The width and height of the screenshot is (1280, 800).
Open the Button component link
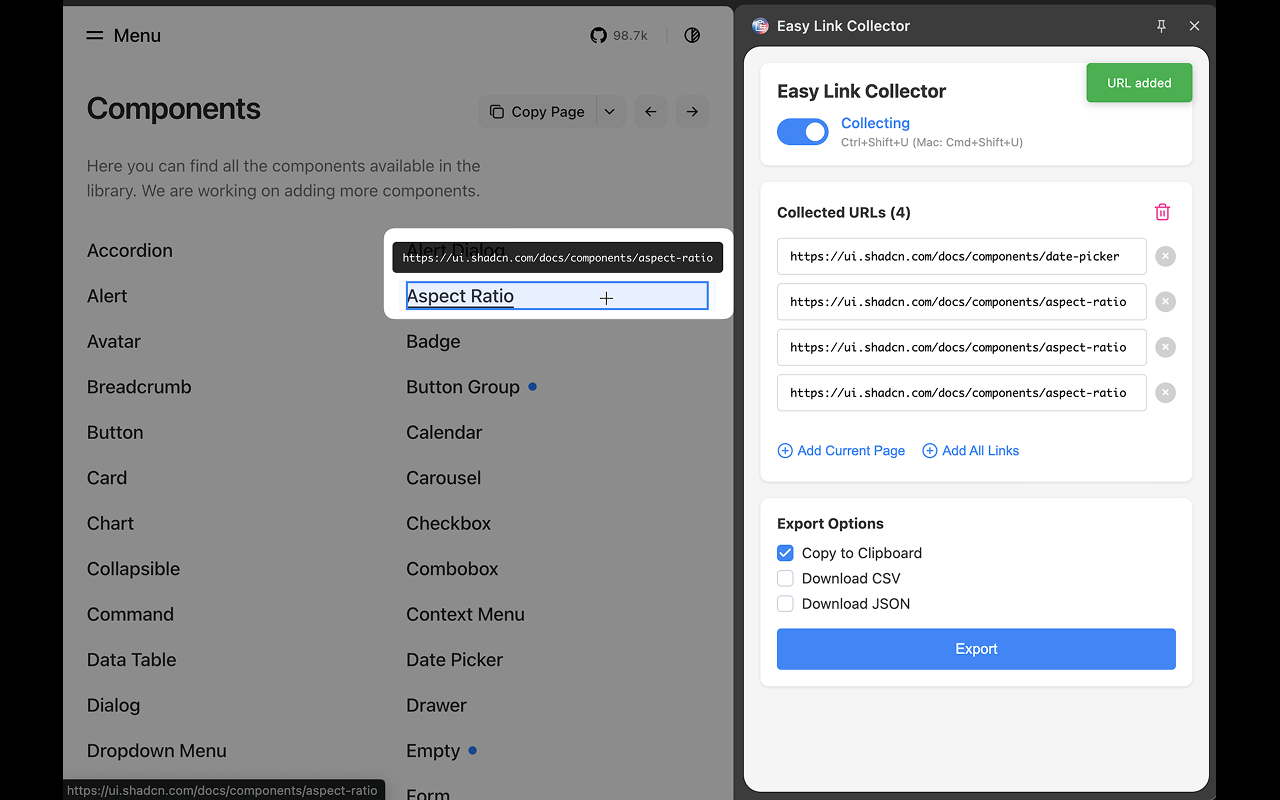tap(115, 433)
